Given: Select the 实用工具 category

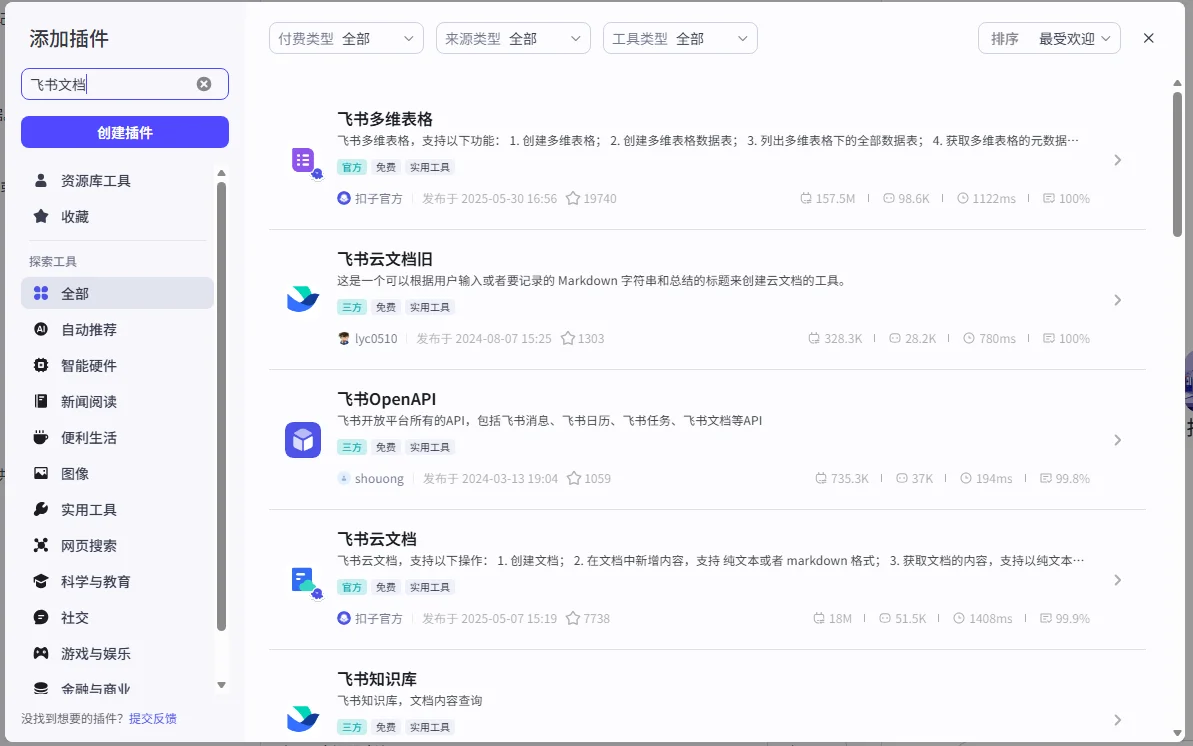Looking at the screenshot, I should (117, 509).
